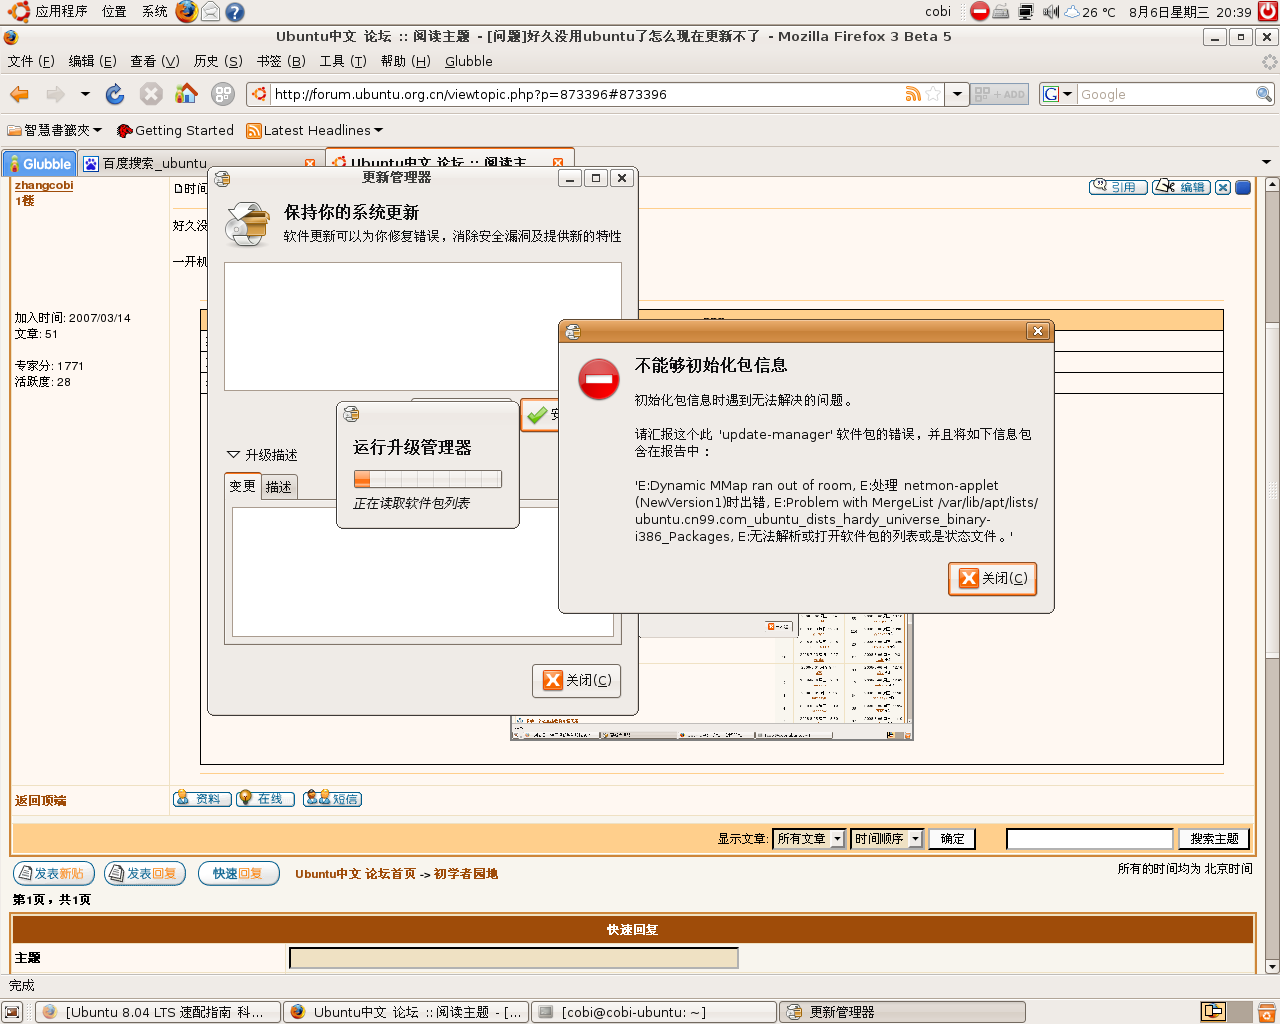The height and width of the screenshot is (1024, 1280).
Task: Click 在线 status button
Action: 265,799
